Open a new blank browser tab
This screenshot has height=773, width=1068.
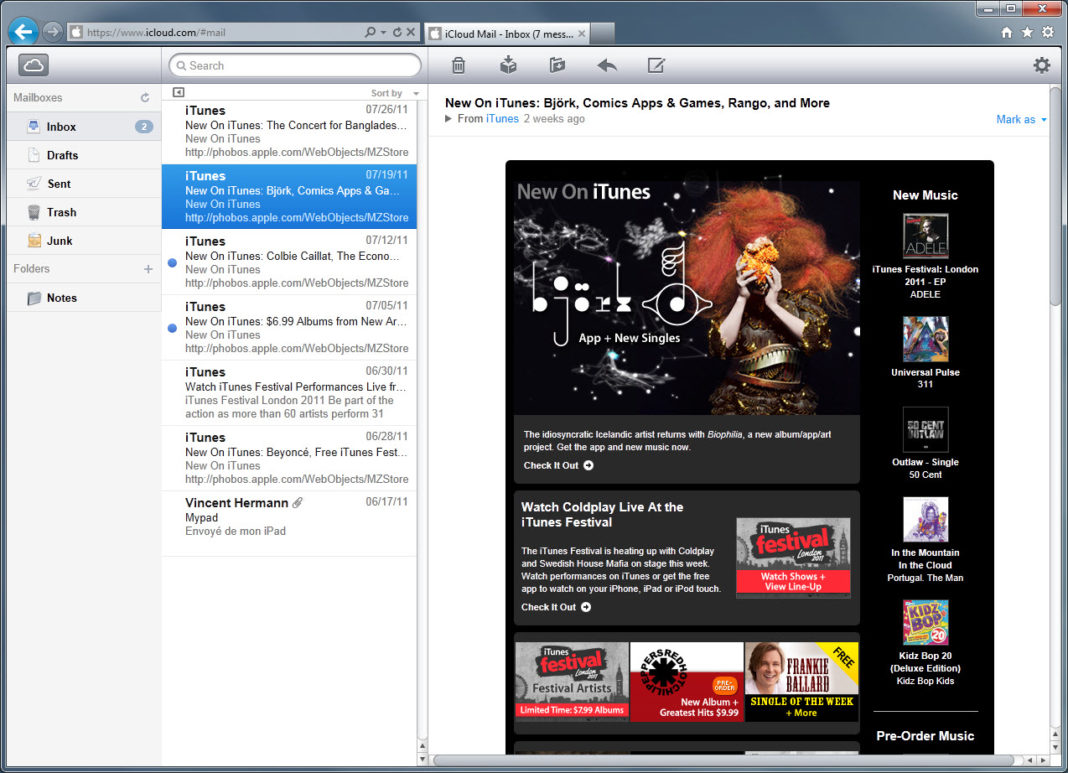click(603, 33)
